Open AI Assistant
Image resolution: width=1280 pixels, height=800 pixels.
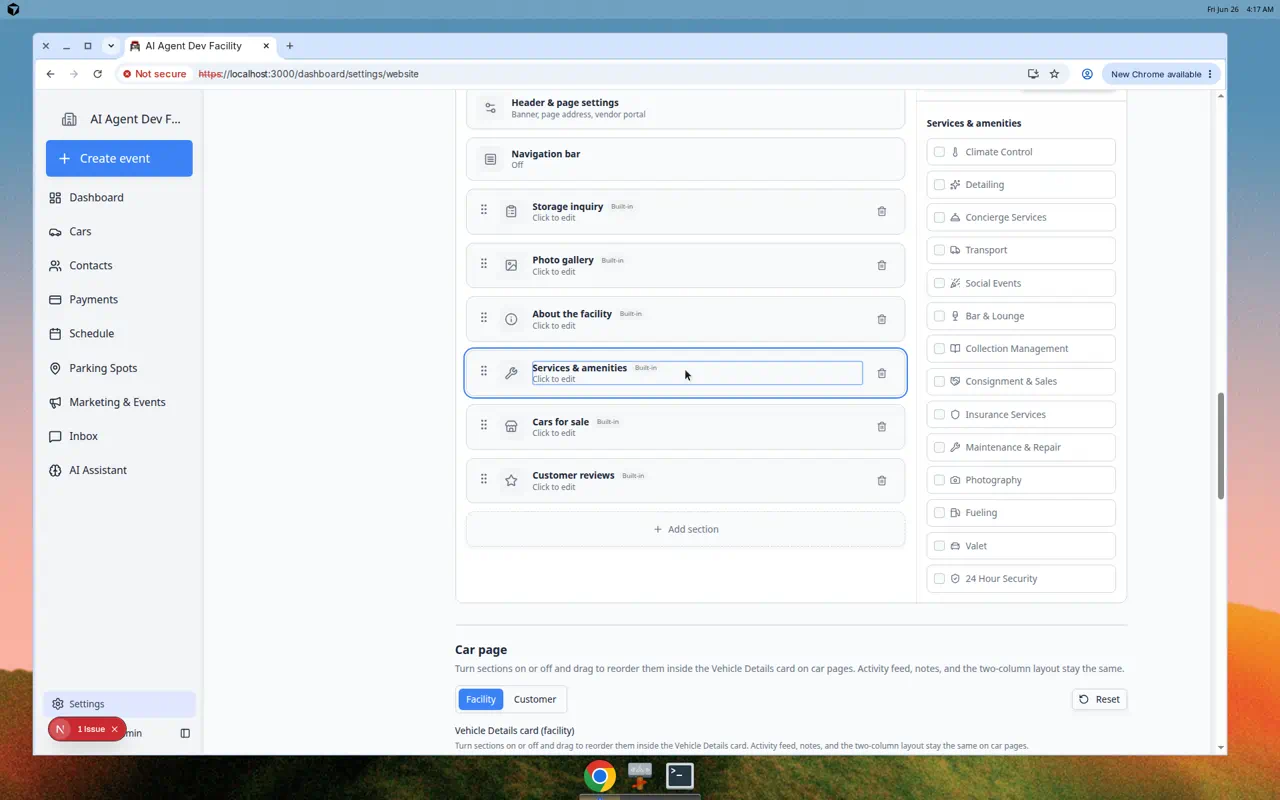[x=119, y=470]
